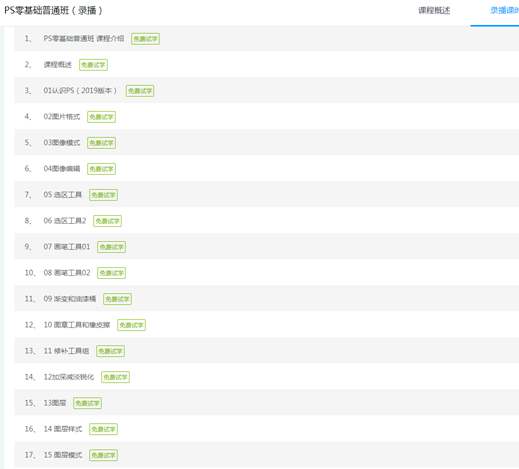Open lesson 02图片格式

62,116
